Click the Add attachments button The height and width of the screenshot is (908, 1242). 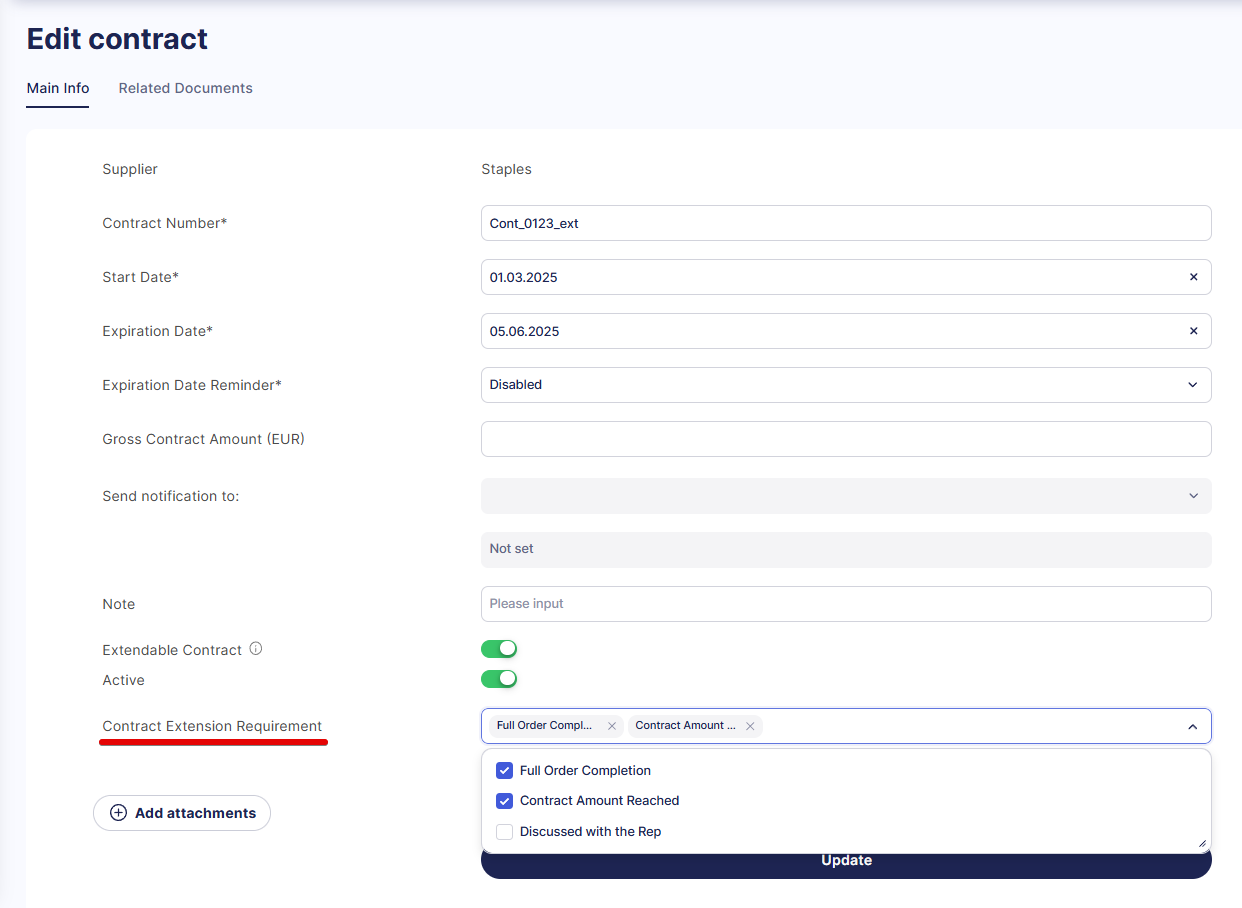click(x=182, y=813)
